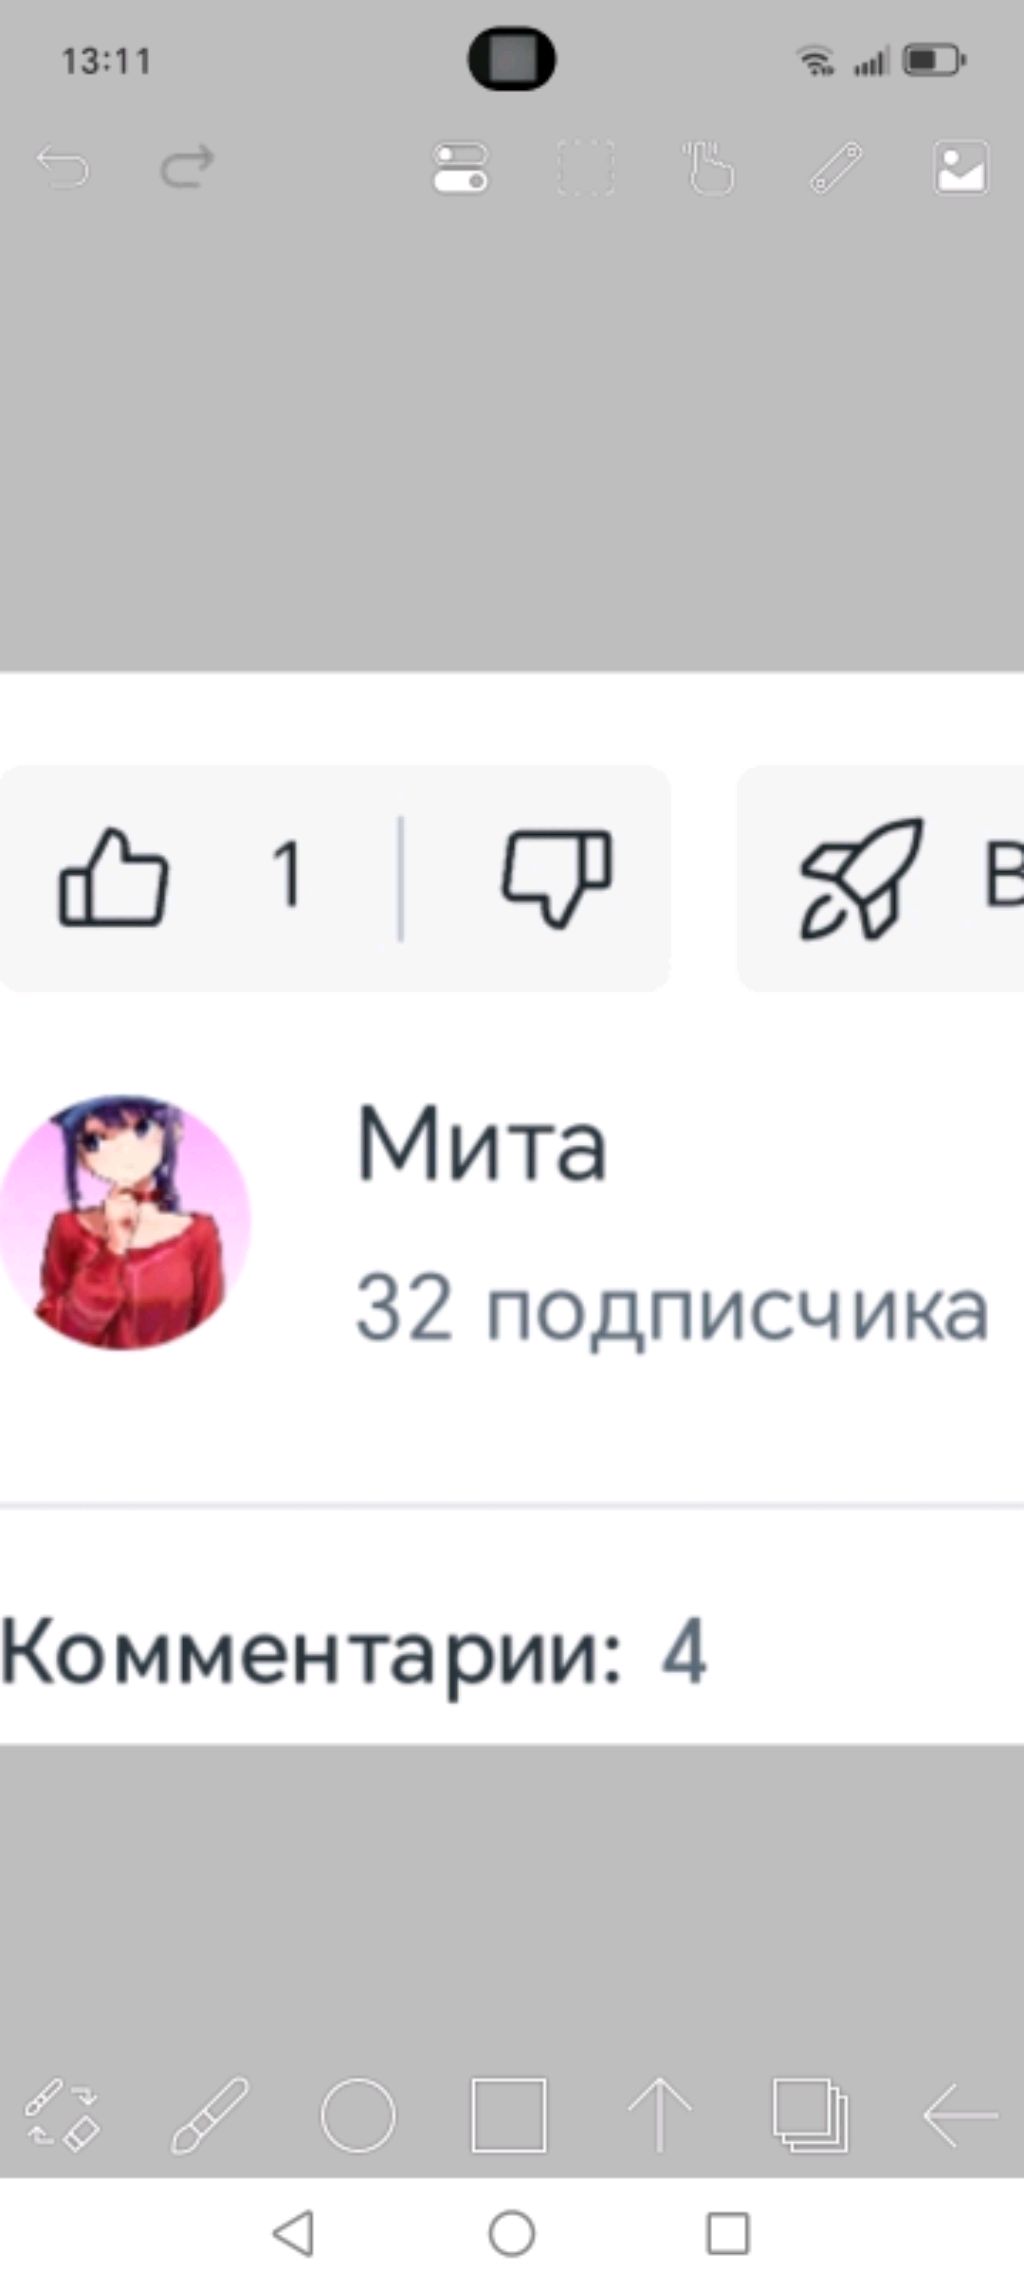Select the dashed selection rectangle tool

coord(586,167)
